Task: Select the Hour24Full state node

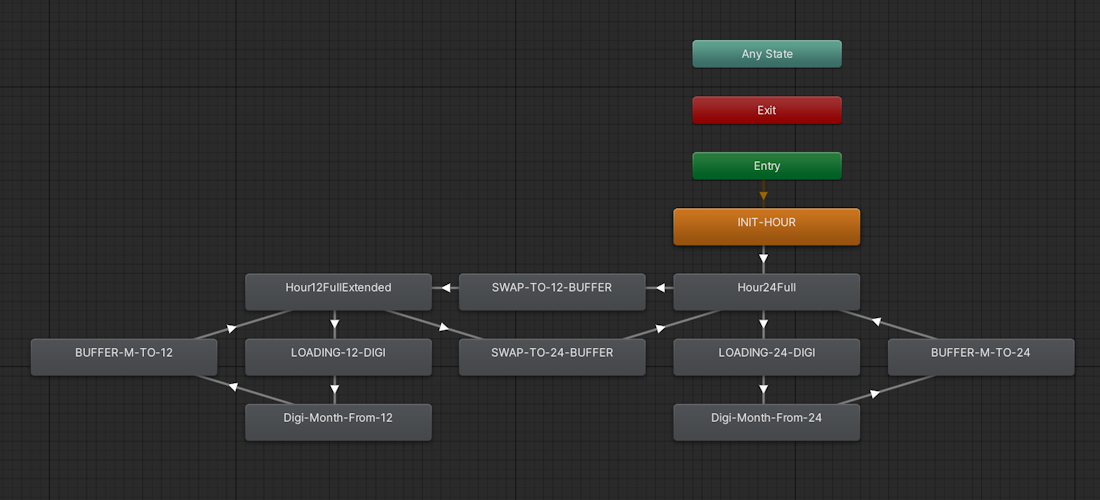Action: coord(767,292)
